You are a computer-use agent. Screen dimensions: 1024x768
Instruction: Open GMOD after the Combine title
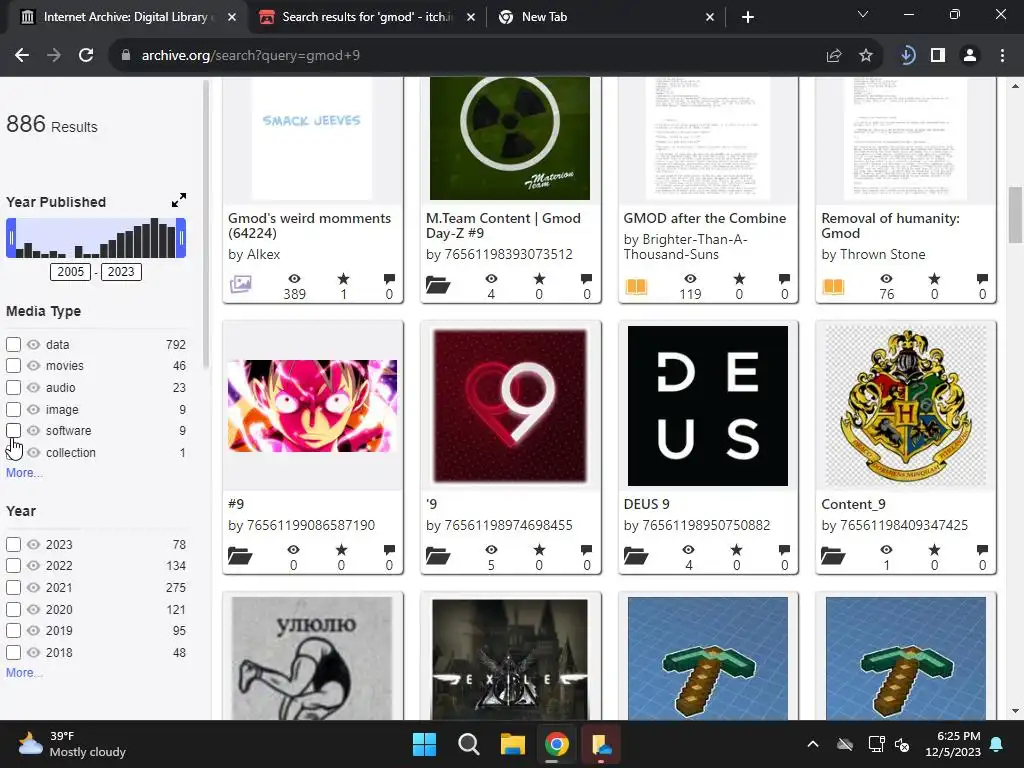click(x=705, y=218)
